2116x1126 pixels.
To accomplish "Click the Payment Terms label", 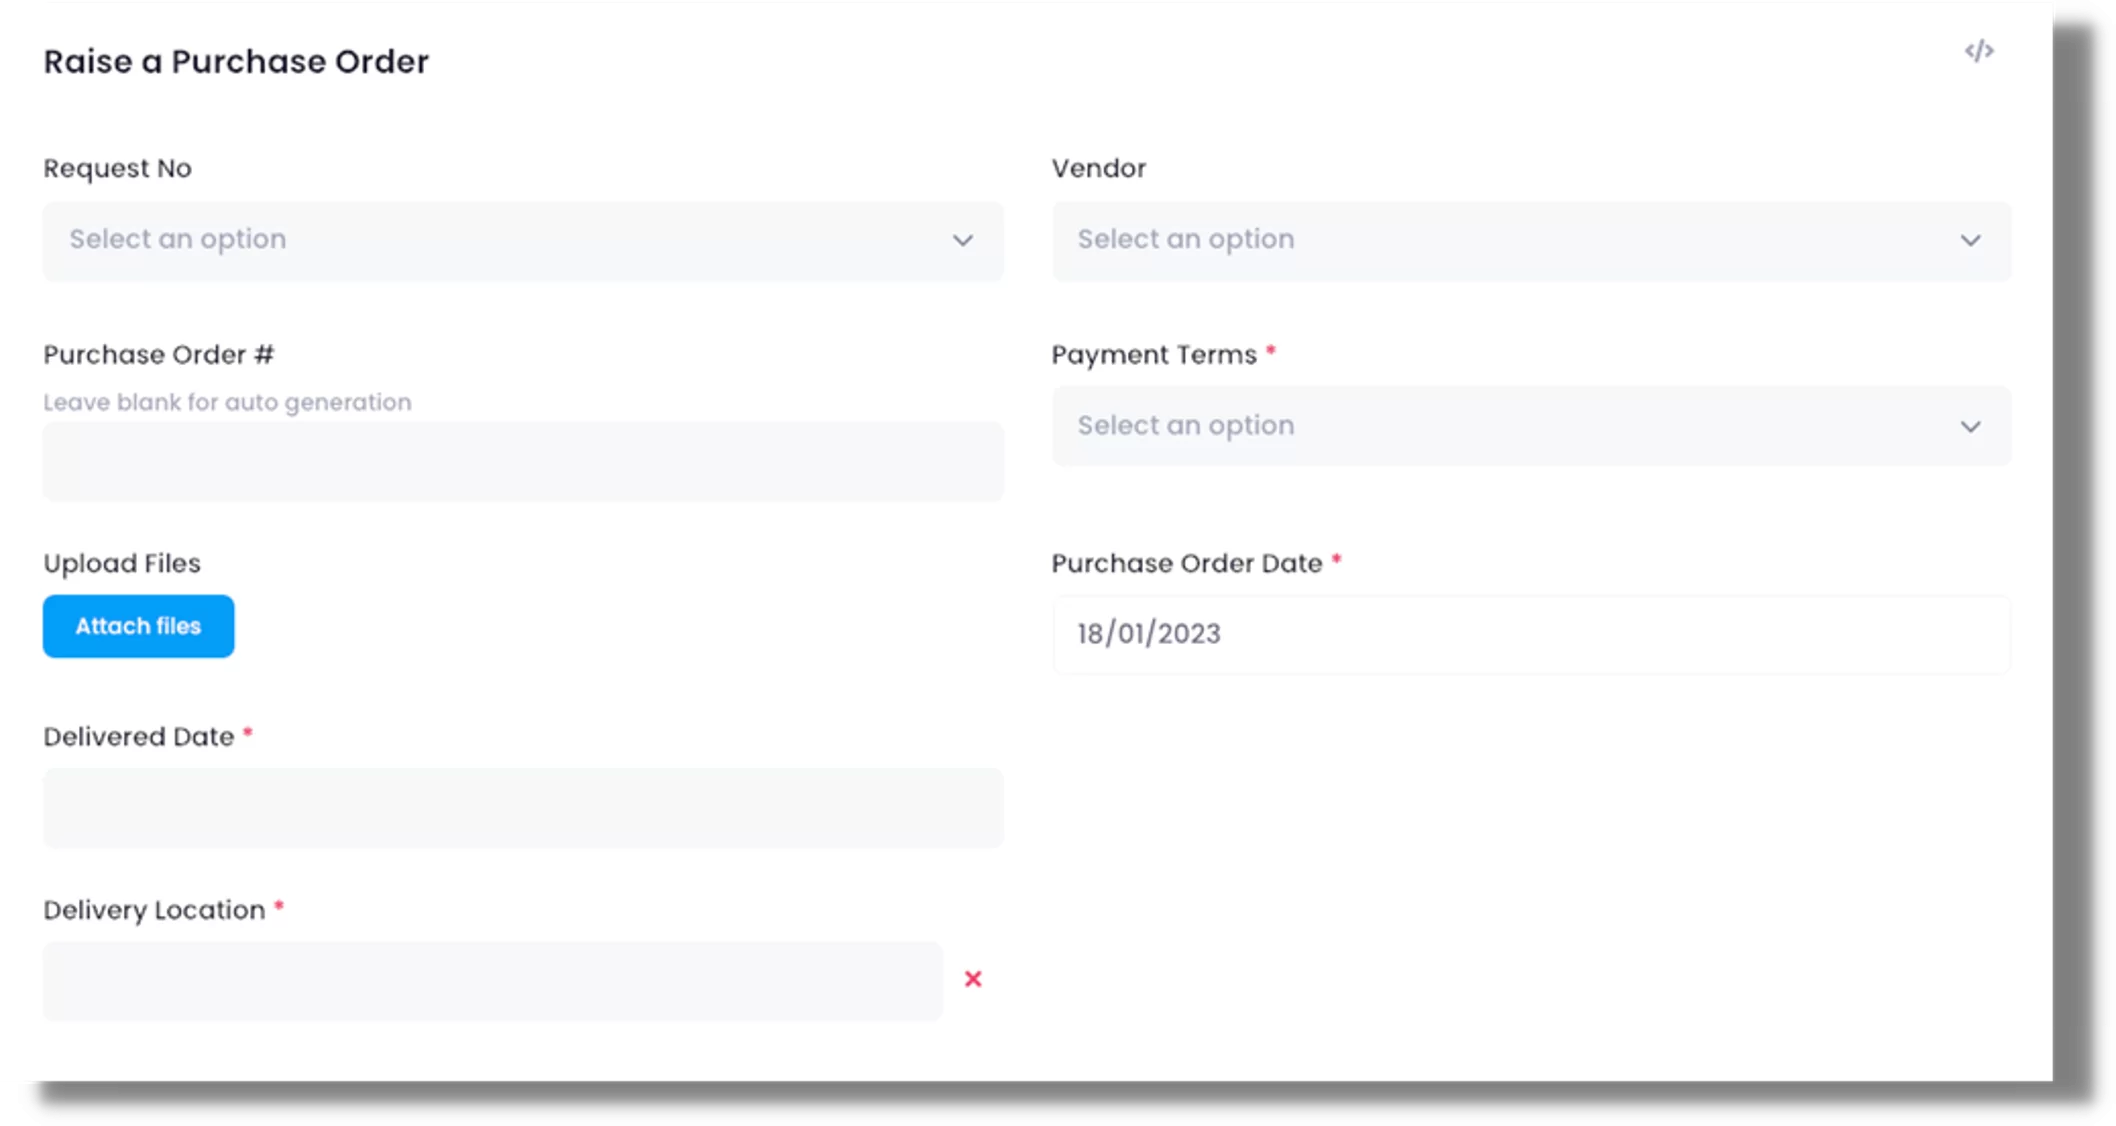I will tap(1153, 355).
